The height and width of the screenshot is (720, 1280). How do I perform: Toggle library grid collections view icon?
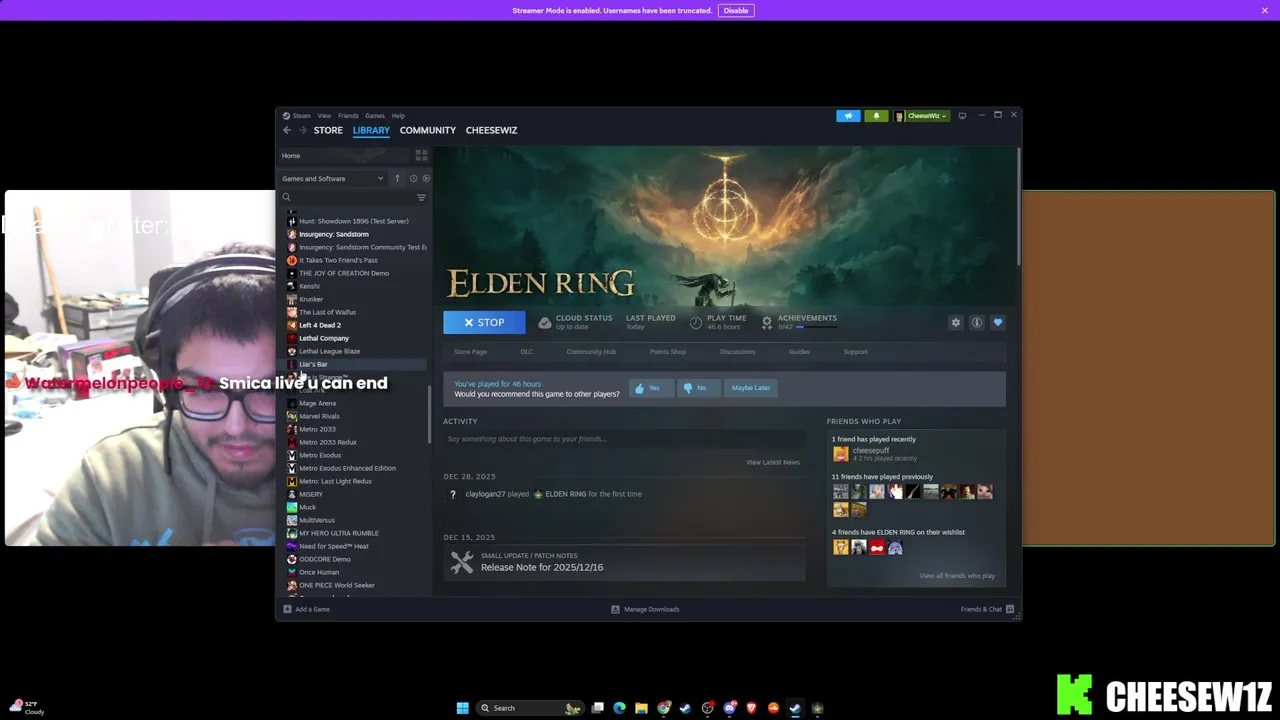[x=421, y=156]
